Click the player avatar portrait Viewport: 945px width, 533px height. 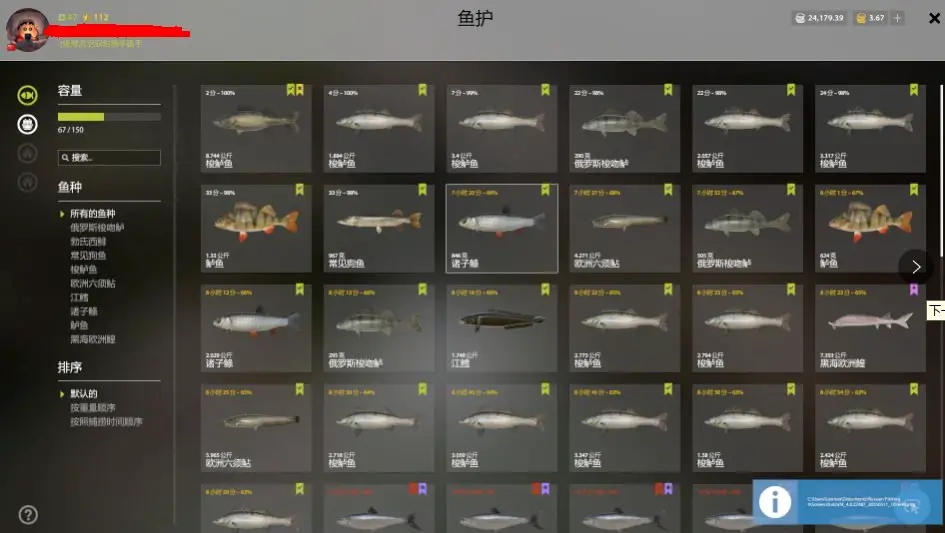tap(27, 30)
